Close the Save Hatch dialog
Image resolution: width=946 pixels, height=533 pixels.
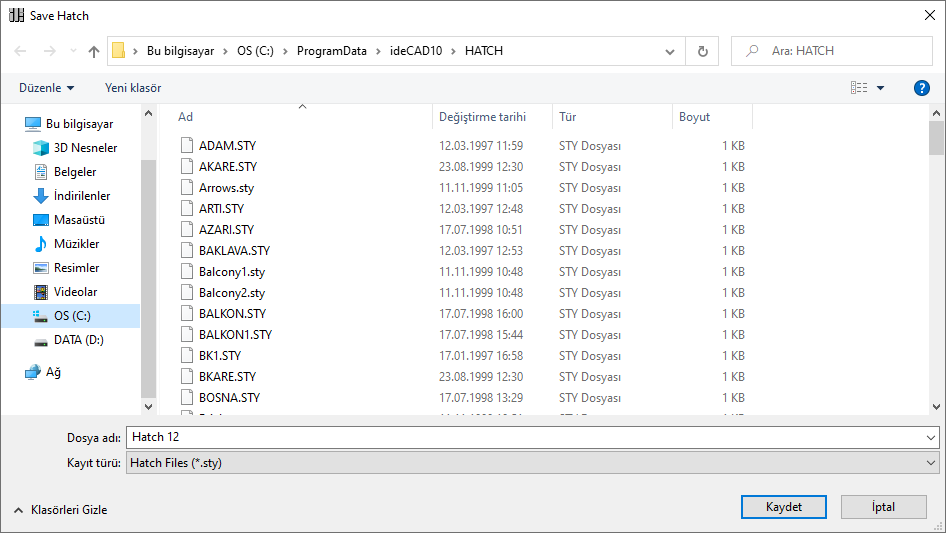coord(930,15)
